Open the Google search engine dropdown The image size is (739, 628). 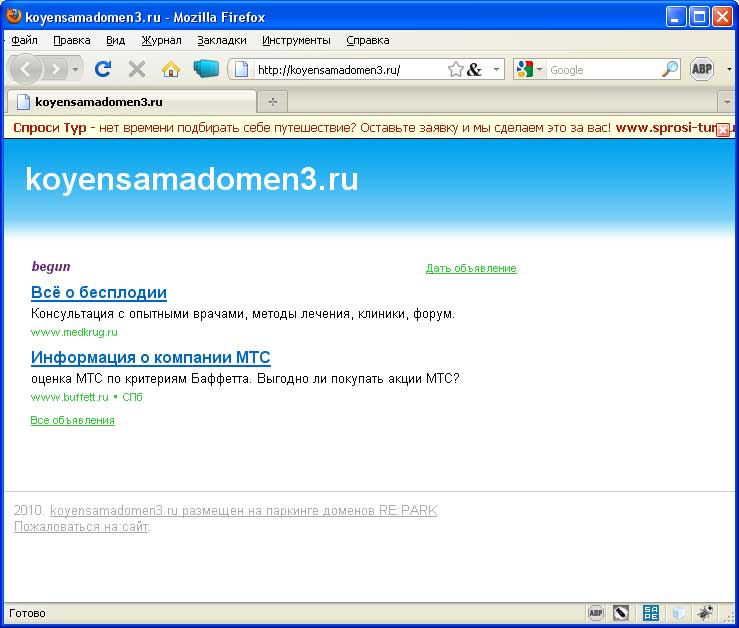(x=530, y=69)
